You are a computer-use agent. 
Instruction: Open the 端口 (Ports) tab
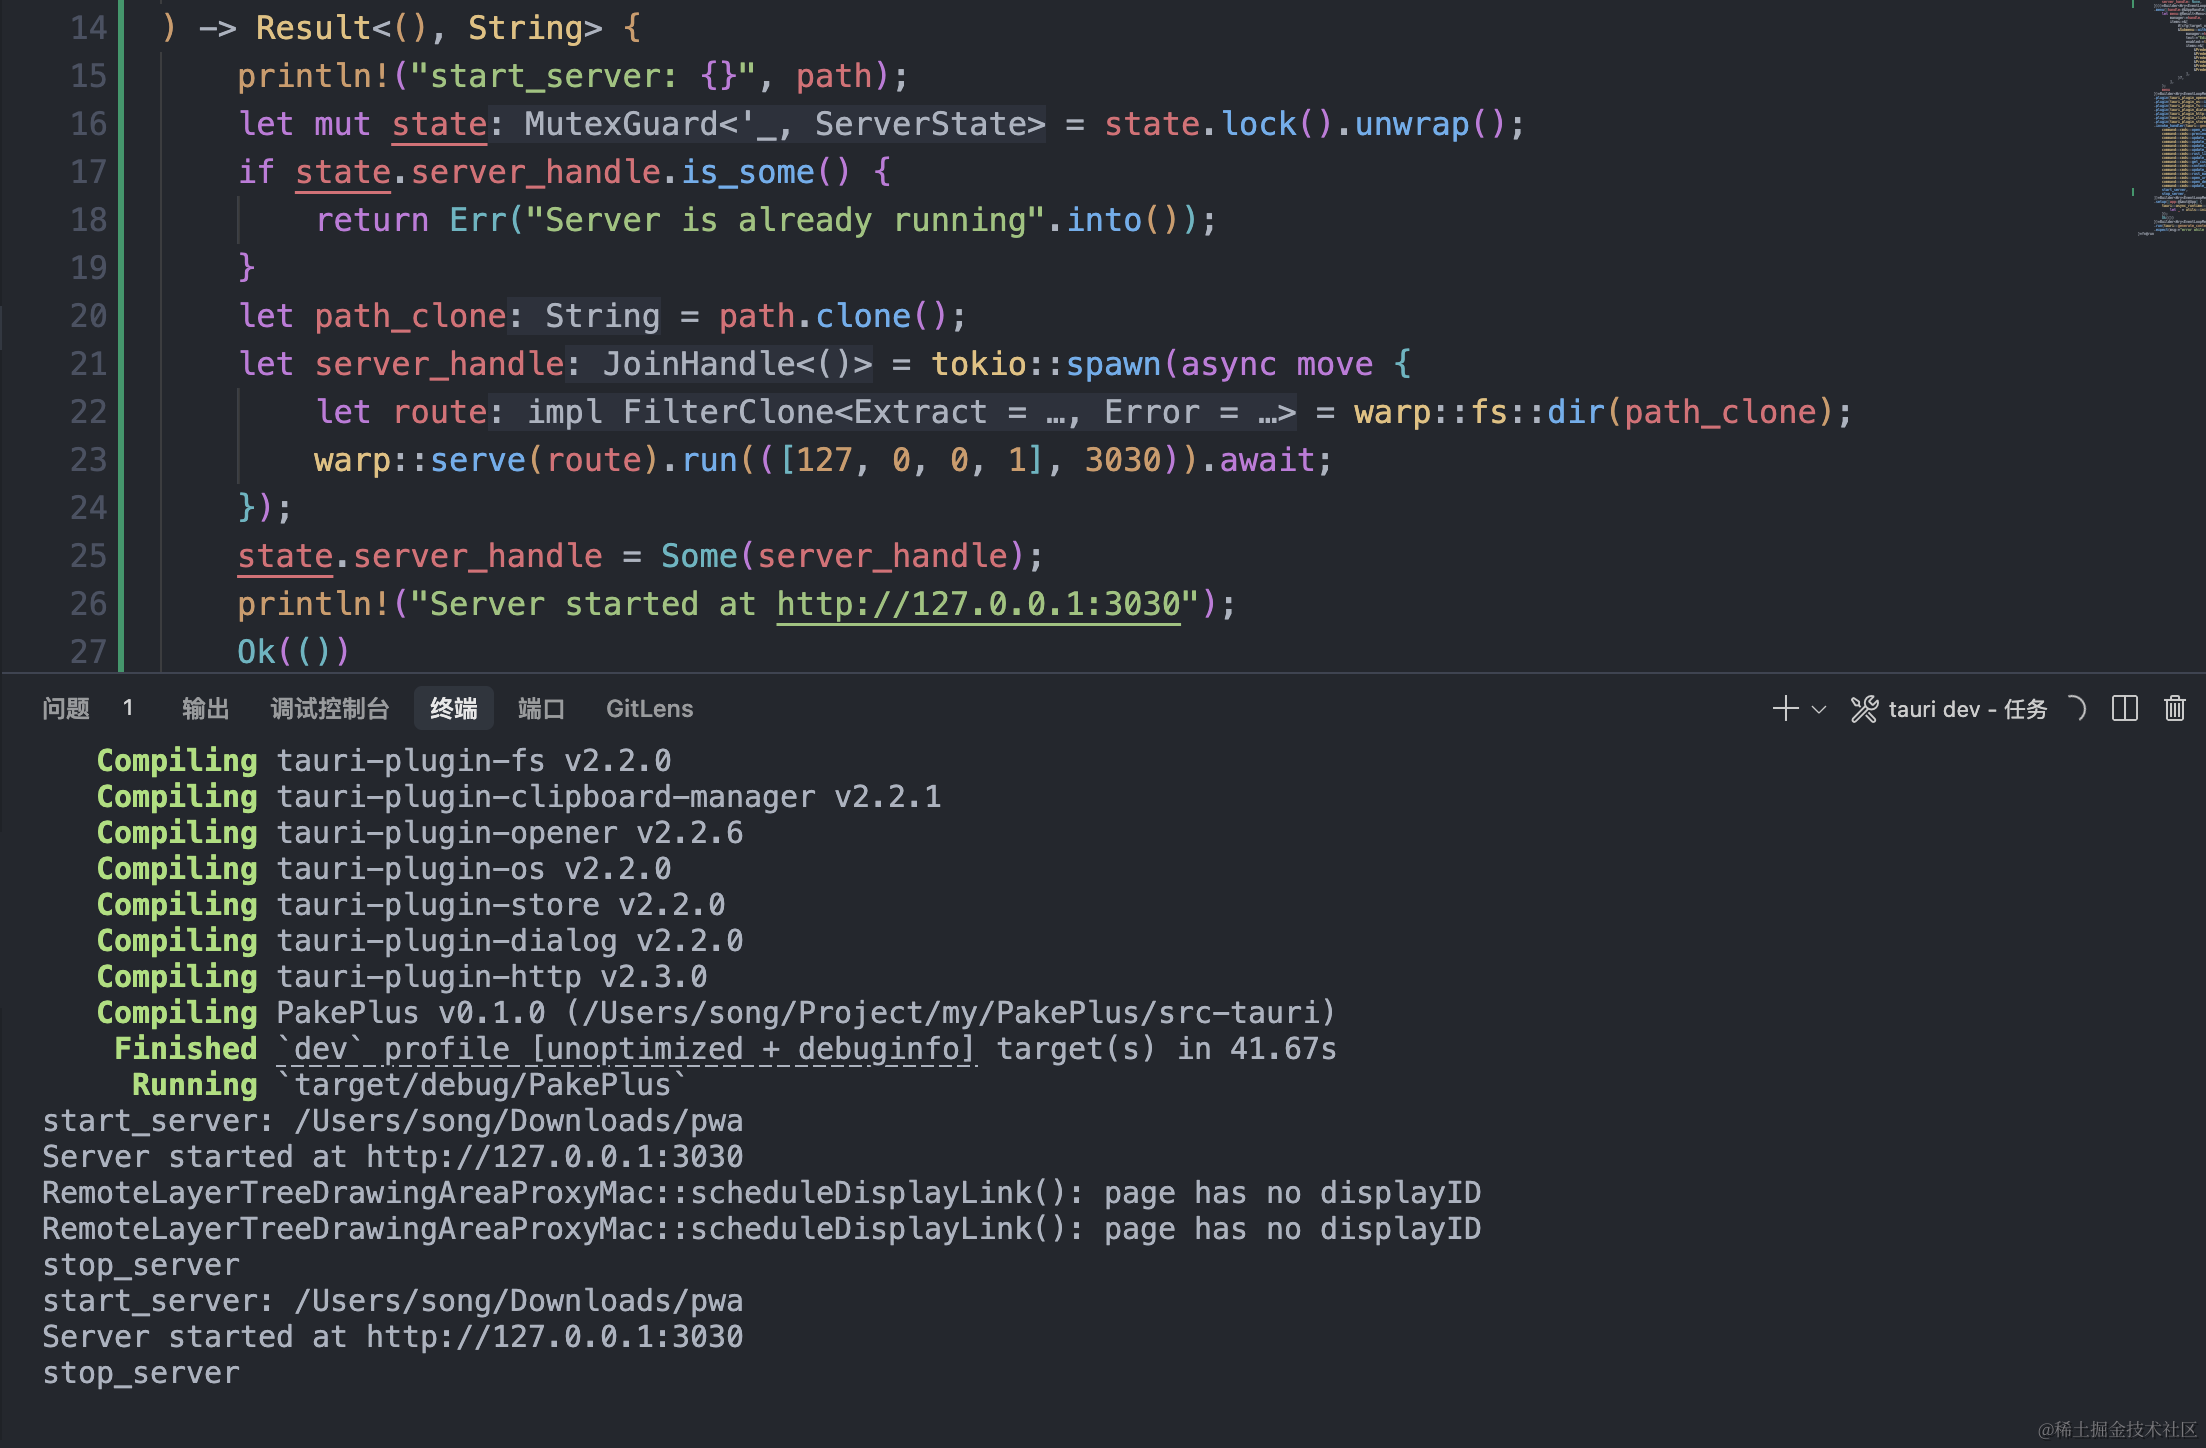point(541,709)
